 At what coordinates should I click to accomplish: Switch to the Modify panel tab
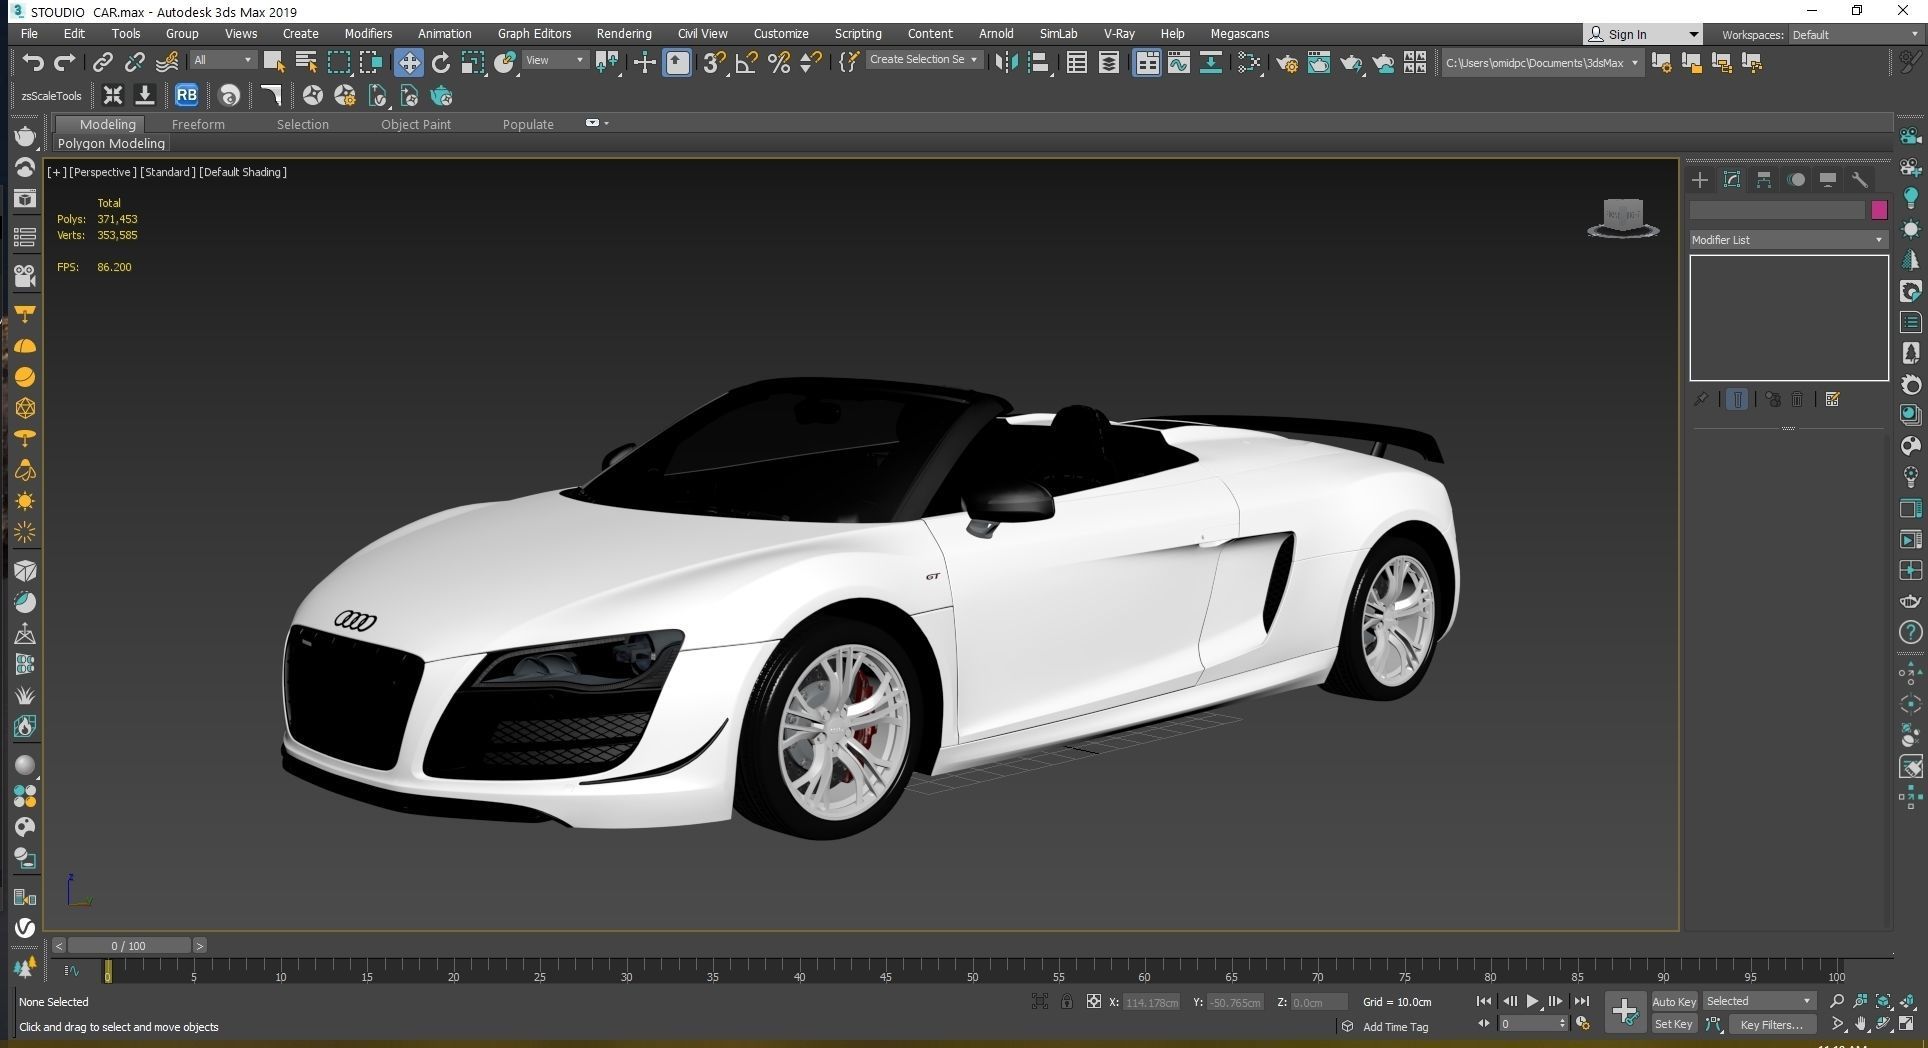point(1732,180)
